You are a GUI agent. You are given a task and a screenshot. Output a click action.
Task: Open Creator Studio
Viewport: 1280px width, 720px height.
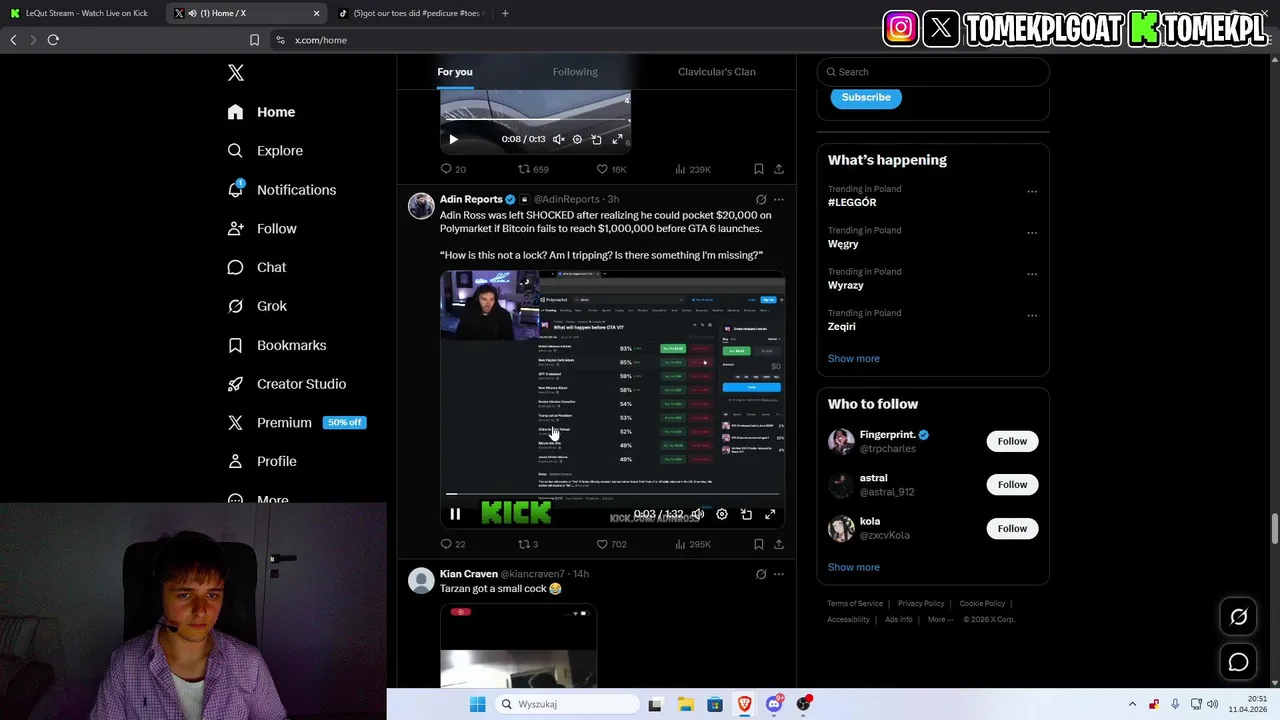click(x=286, y=384)
